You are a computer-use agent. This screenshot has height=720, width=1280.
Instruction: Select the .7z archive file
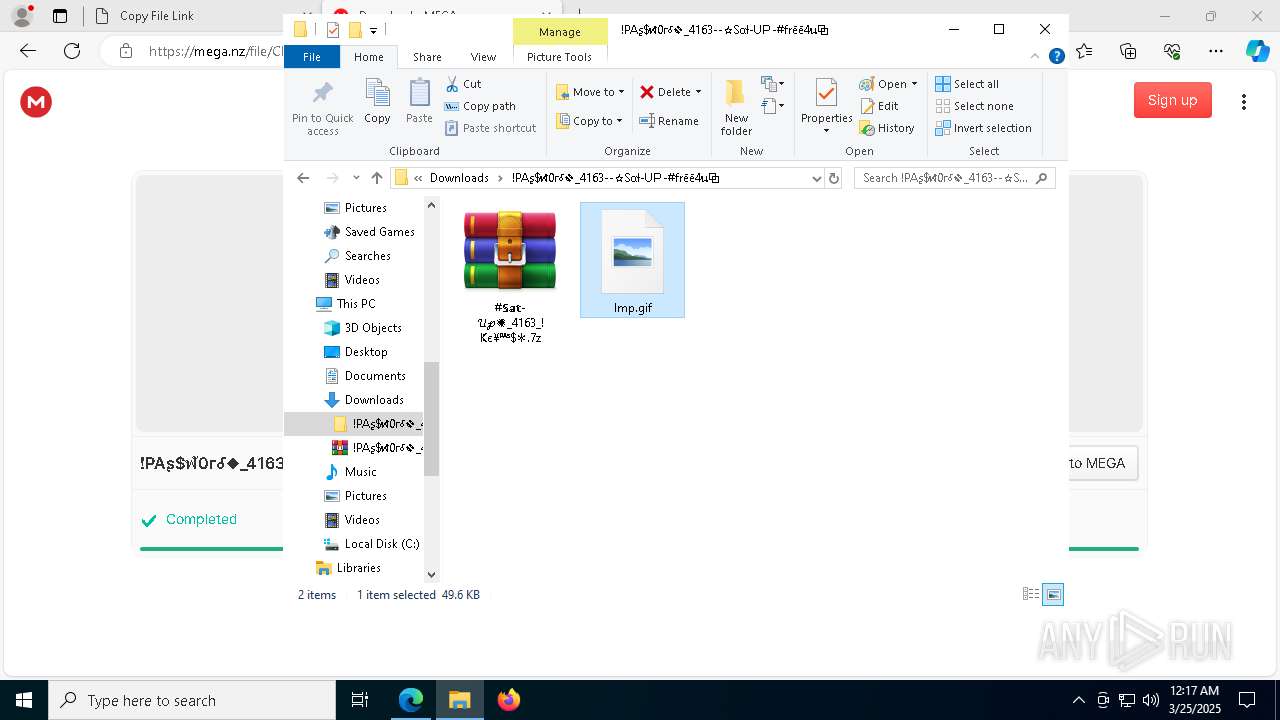tap(510, 276)
